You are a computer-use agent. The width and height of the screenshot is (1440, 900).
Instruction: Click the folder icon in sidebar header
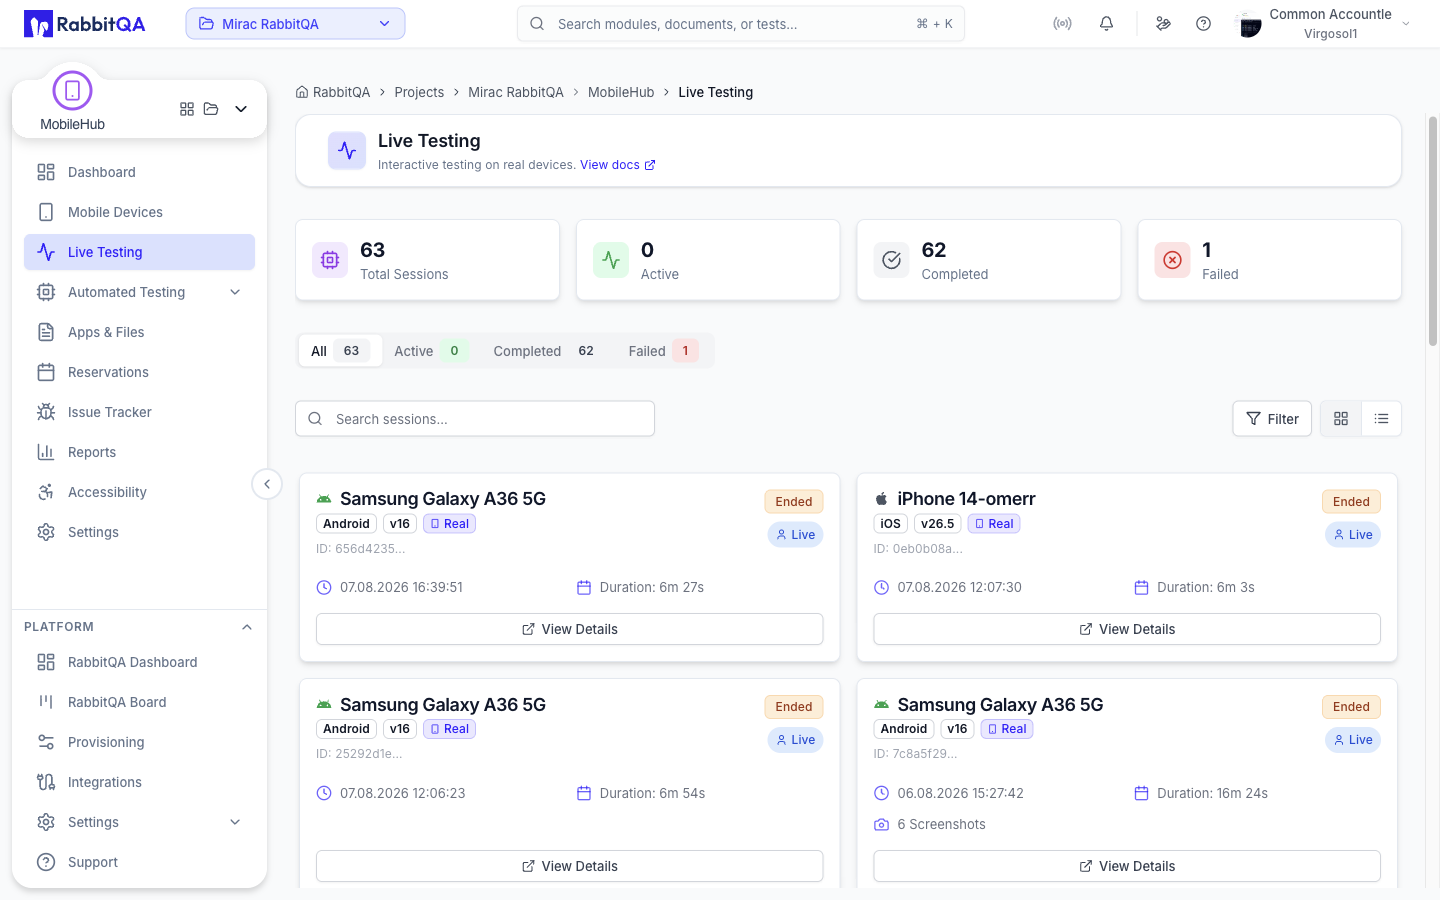(211, 109)
